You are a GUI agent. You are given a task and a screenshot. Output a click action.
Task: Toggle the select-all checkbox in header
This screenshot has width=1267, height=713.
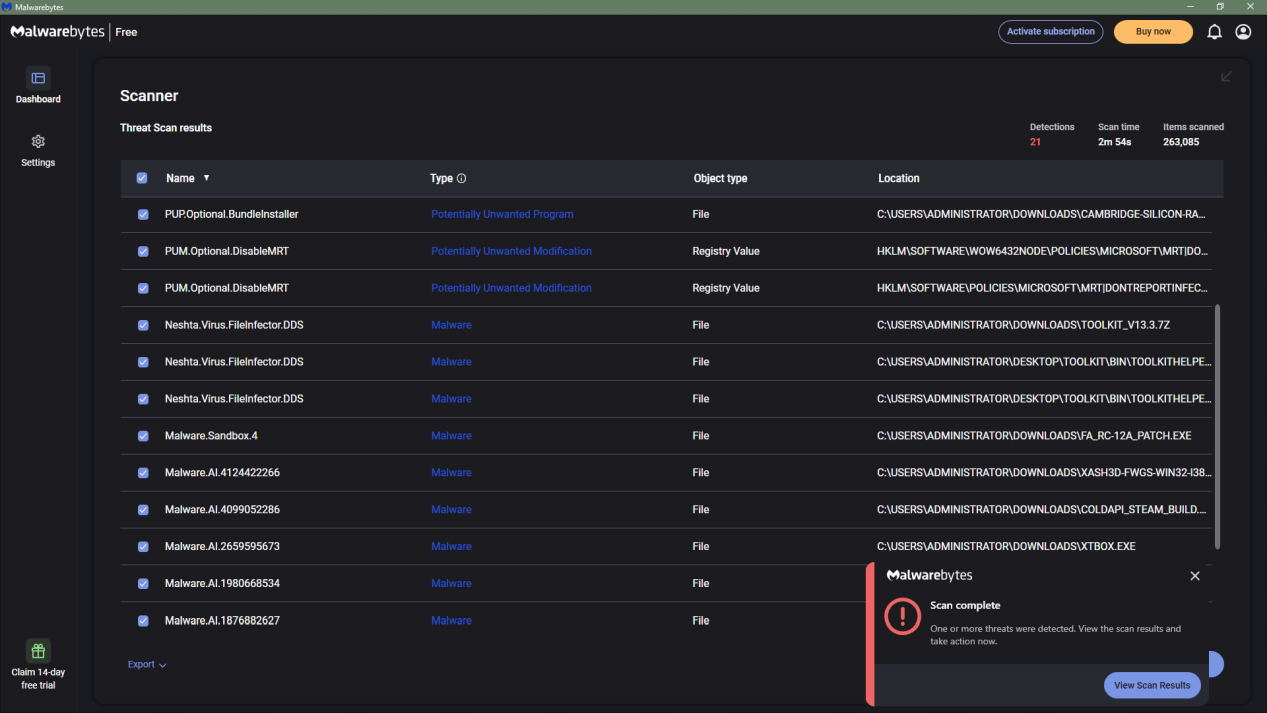pos(142,178)
